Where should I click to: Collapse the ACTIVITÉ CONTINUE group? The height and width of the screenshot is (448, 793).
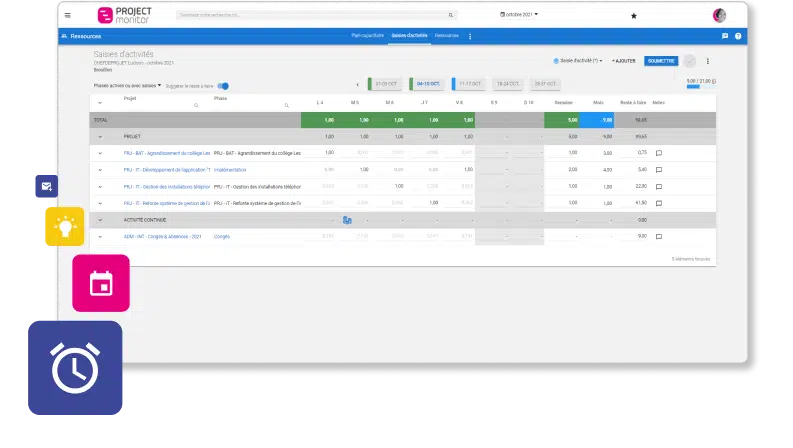coord(100,220)
